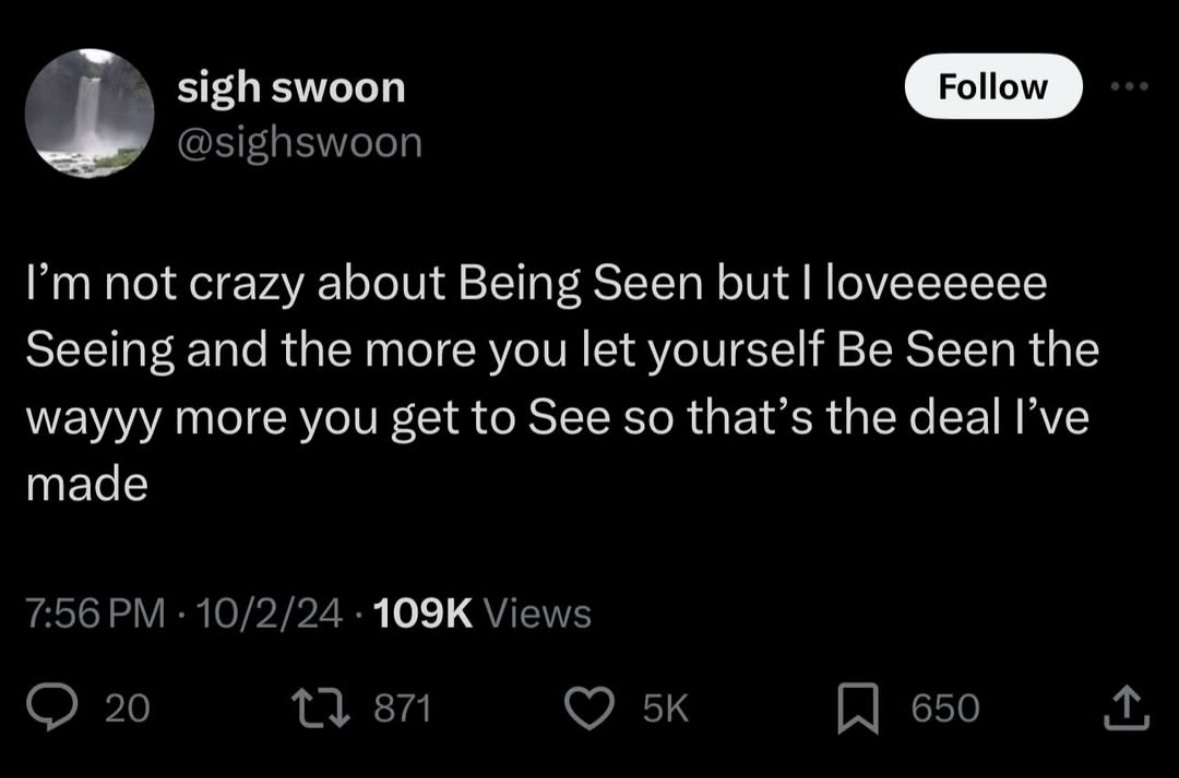Click the tweet's first line of text
Image resolution: width=1179 pixels, height=778 pixels.
535,285
